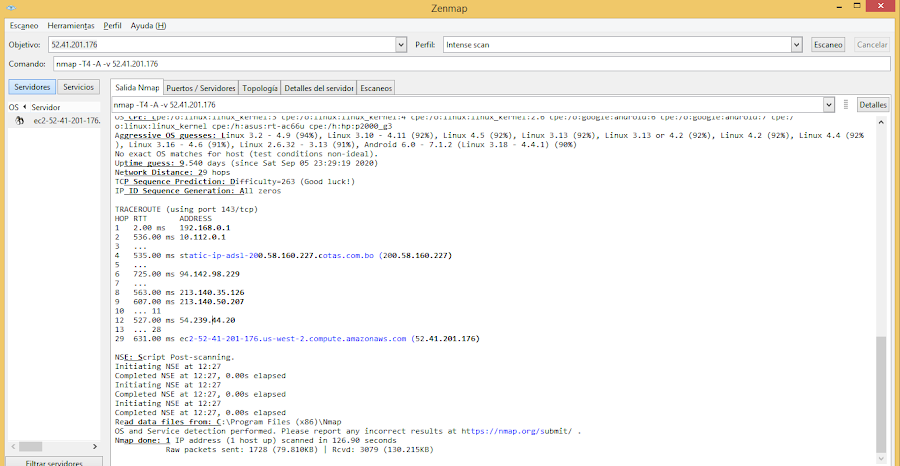Expand the scan output selector dropdown arrow
Screen dimensions: 900x466
pos(828,105)
